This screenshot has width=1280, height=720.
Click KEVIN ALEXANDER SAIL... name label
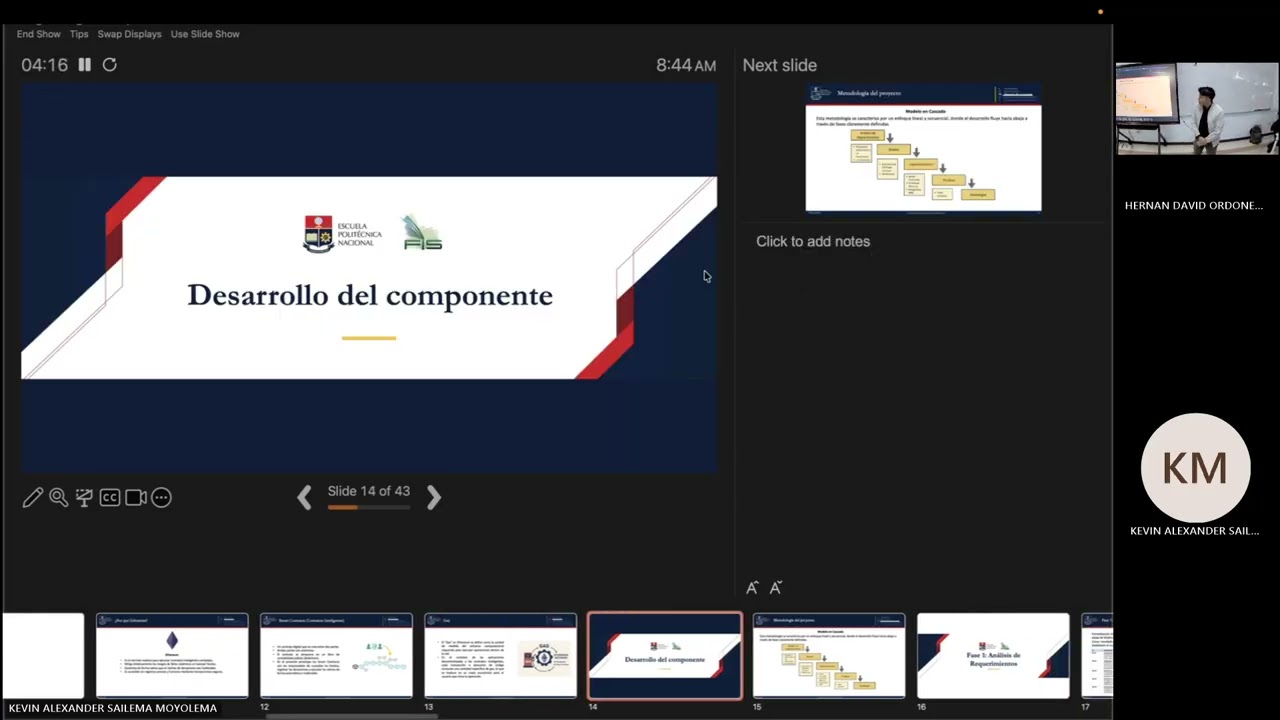(x=1194, y=531)
